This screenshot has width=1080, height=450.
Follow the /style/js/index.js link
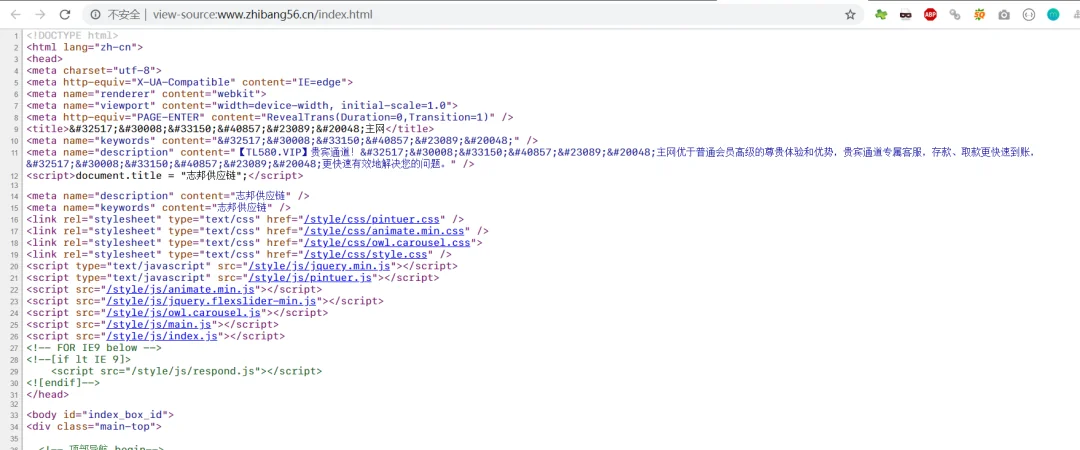pos(162,336)
